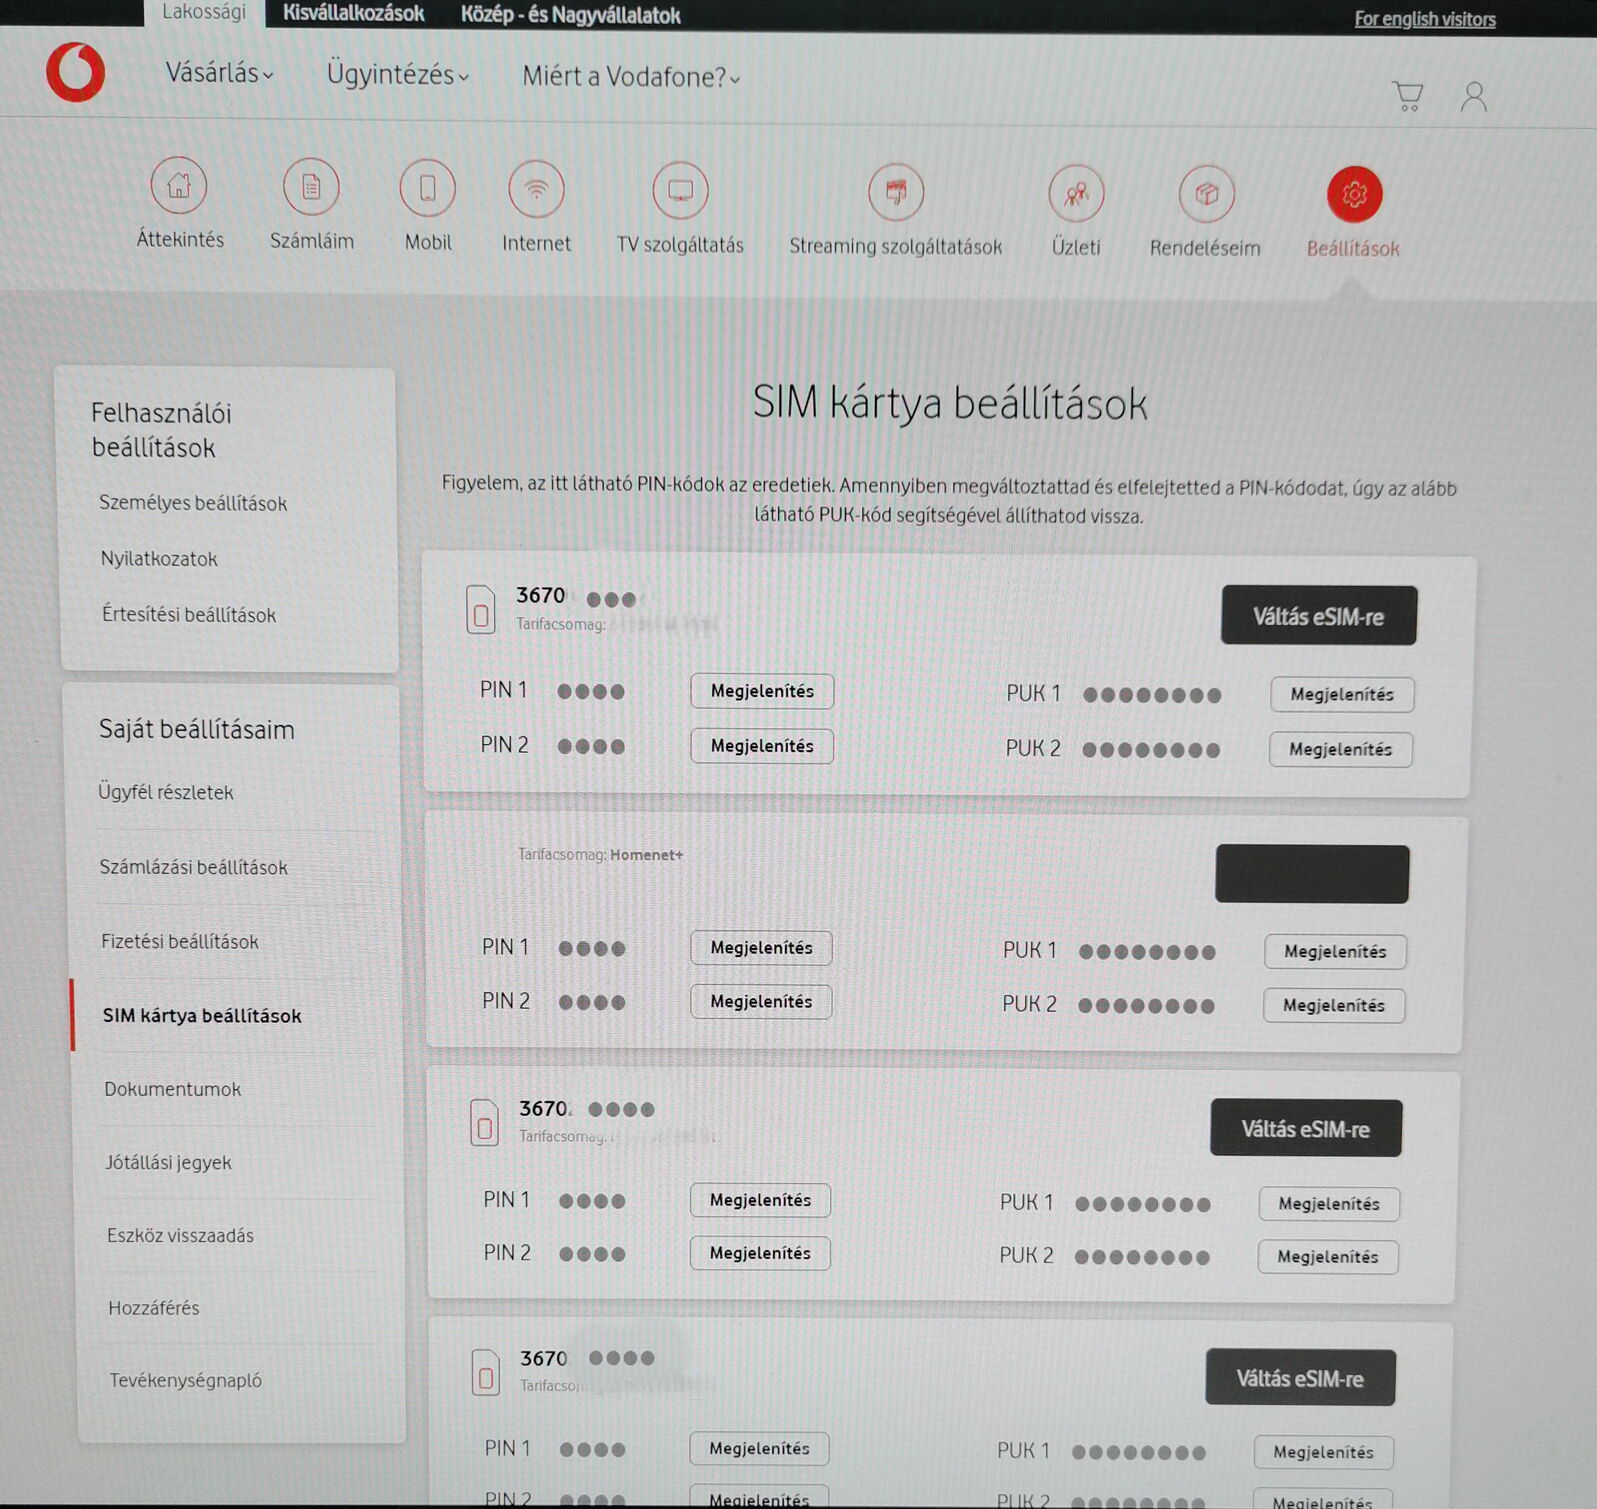This screenshot has height=1509, width=1597.
Task: Switch to the Kisvállalkozások tab
Action: (x=353, y=14)
